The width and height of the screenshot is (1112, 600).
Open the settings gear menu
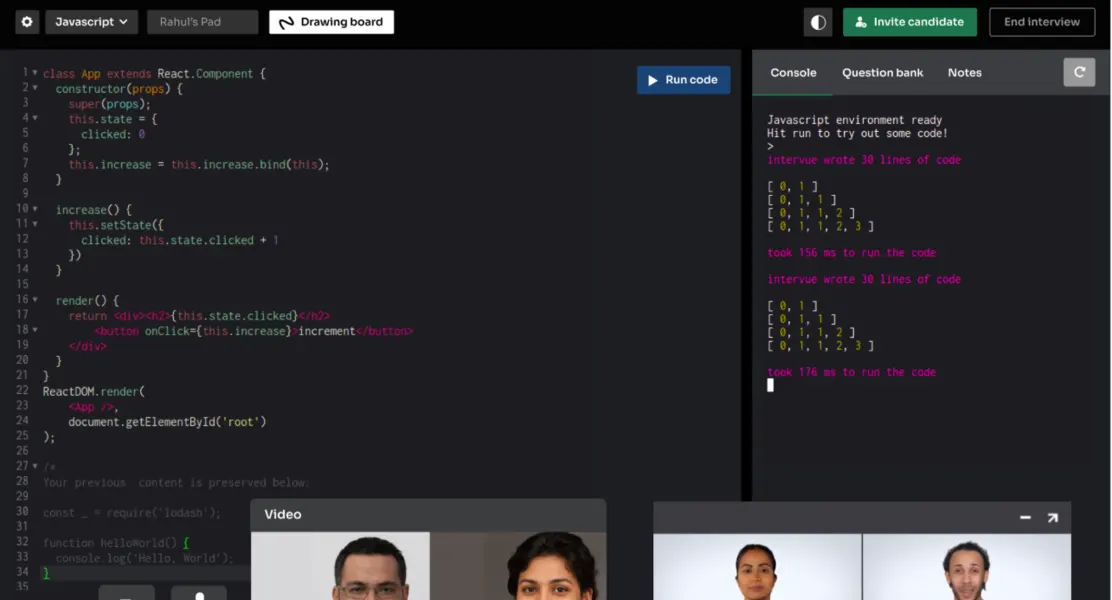(27, 22)
